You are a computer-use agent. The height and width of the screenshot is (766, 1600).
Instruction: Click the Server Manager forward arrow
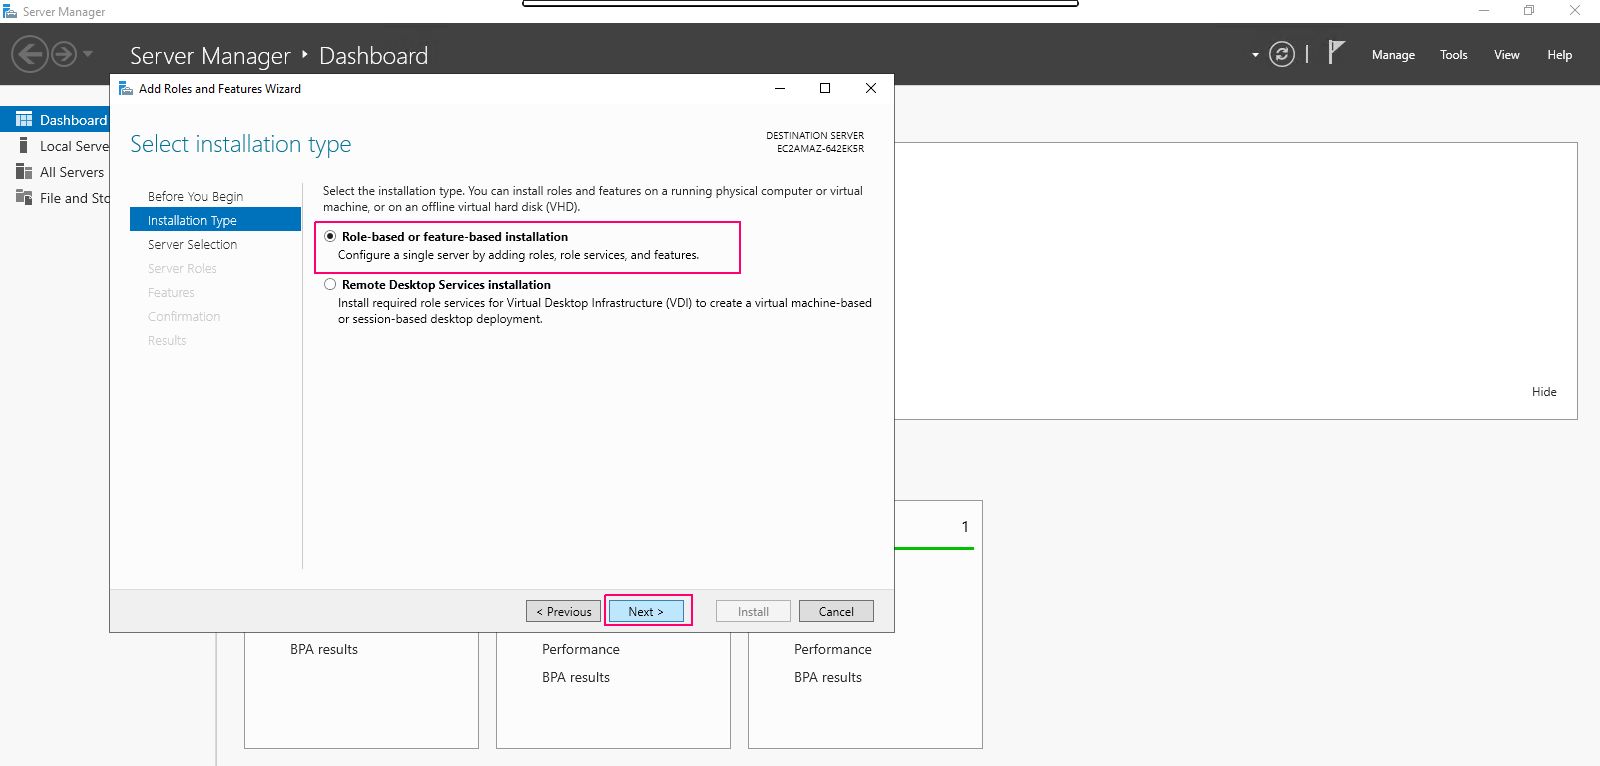pos(64,54)
